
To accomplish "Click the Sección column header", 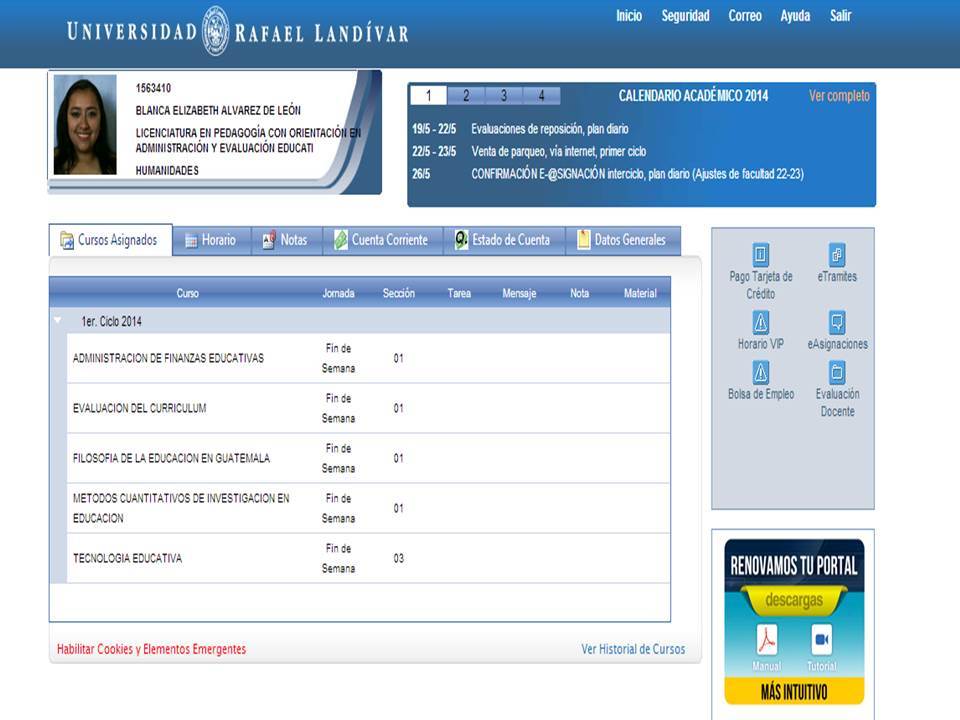I will tap(399, 293).
